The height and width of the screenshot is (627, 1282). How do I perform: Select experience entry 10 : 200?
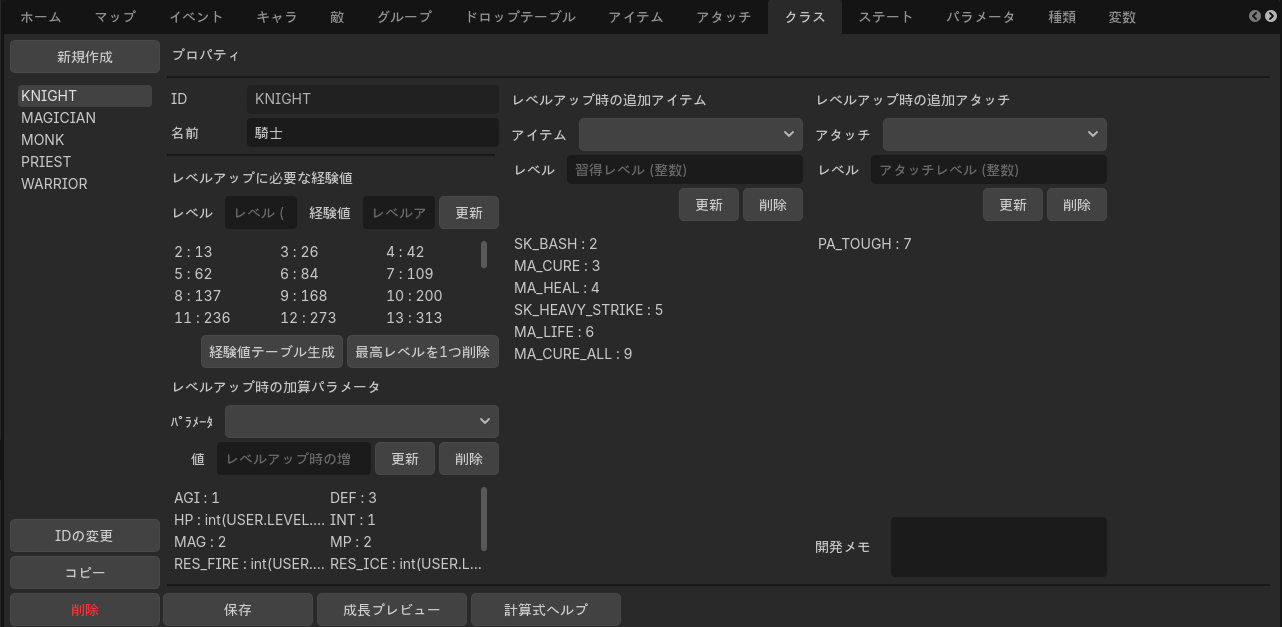click(x=414, y=296)
